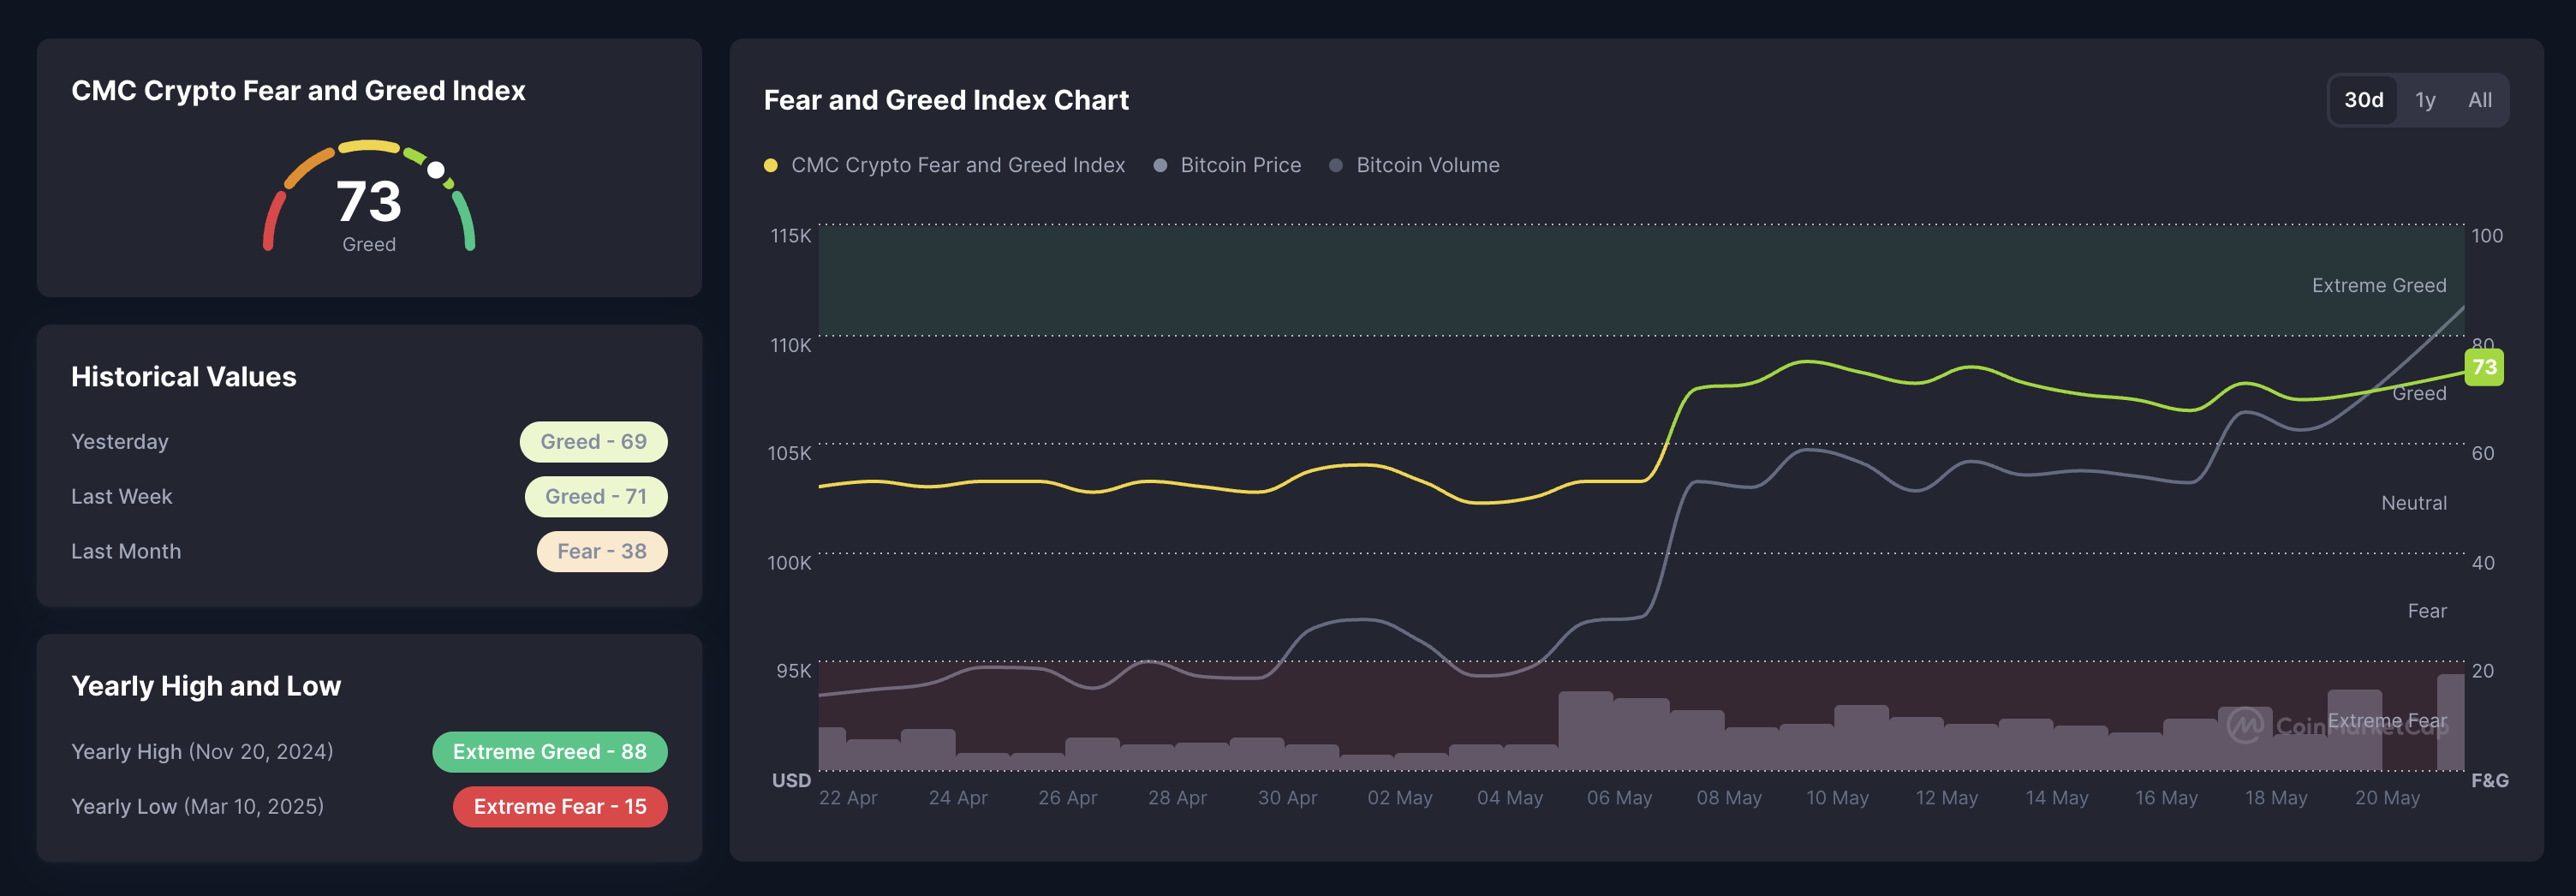Click the Fear - 38 Last Month badge
2576x896 pixels.
602,551
